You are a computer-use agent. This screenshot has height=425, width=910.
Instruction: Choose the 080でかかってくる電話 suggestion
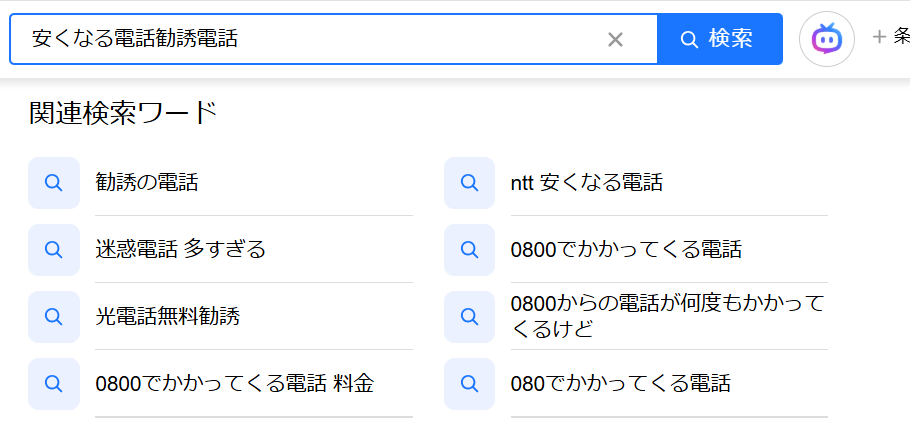621,384
